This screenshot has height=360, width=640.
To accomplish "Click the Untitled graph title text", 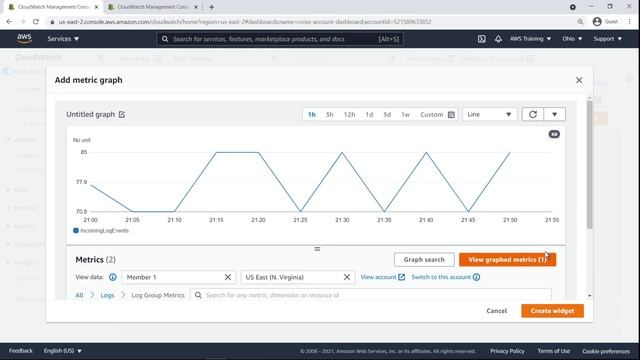I will point(91,114).
